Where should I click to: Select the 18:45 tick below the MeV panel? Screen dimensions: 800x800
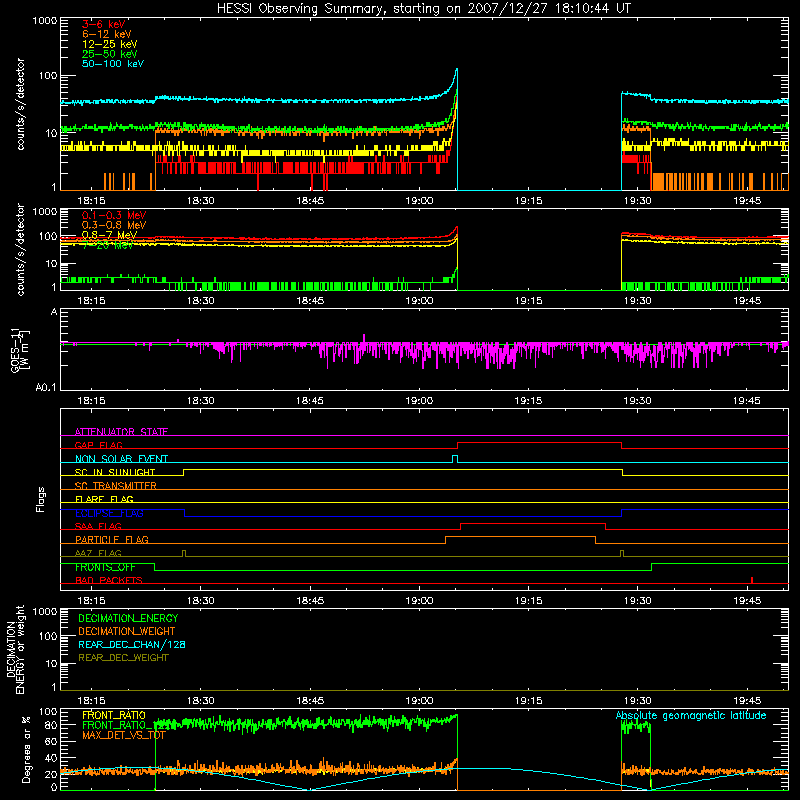point(310,301)
